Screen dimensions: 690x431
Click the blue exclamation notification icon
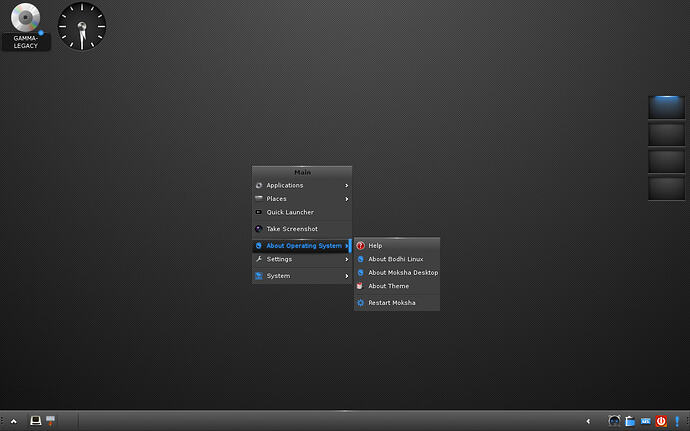pos(677,421)
